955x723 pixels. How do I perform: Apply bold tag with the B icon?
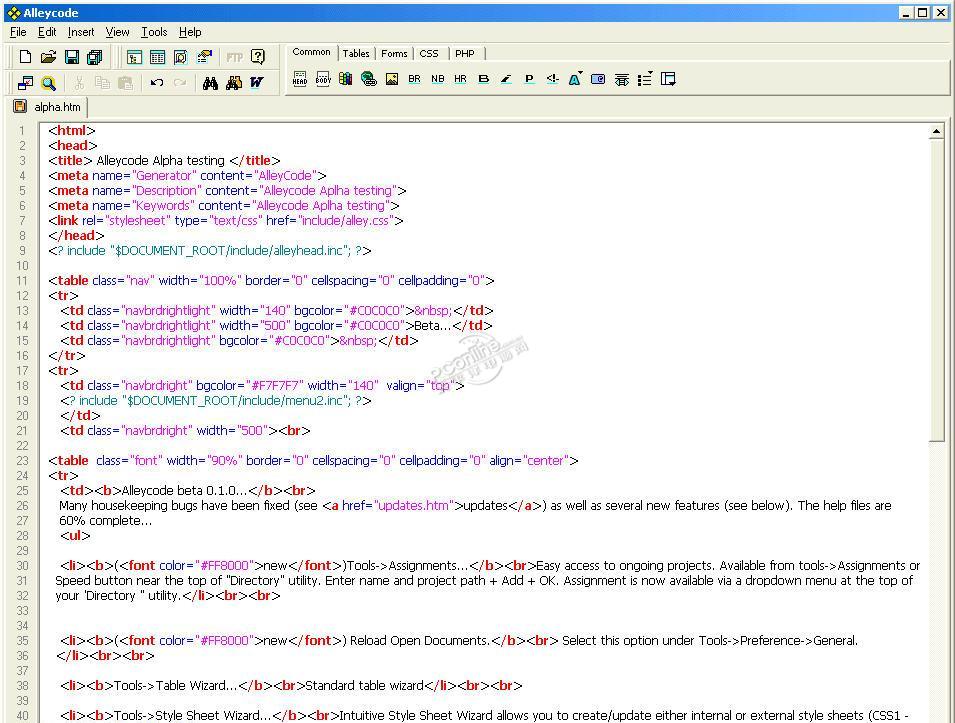click(x=484, y=79)
